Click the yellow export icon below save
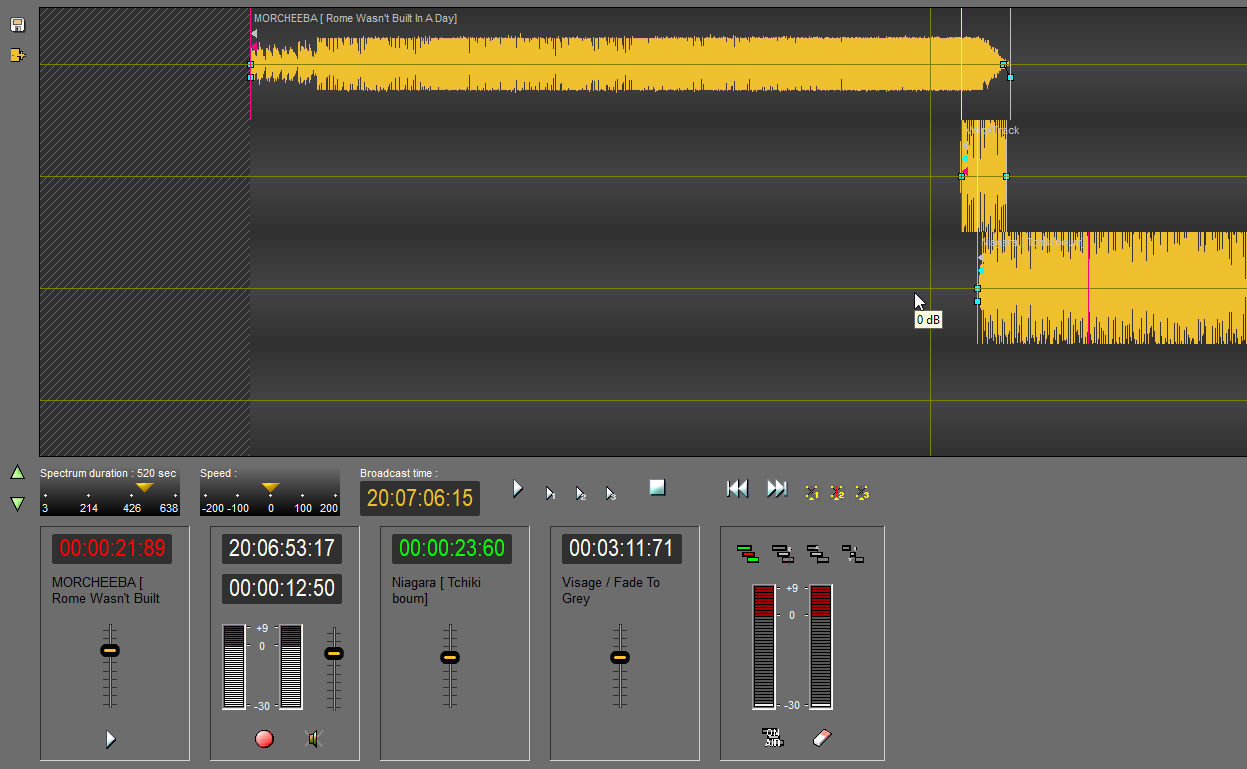Viewport: 1247px width, 769px height. click(x=17, y=55)
